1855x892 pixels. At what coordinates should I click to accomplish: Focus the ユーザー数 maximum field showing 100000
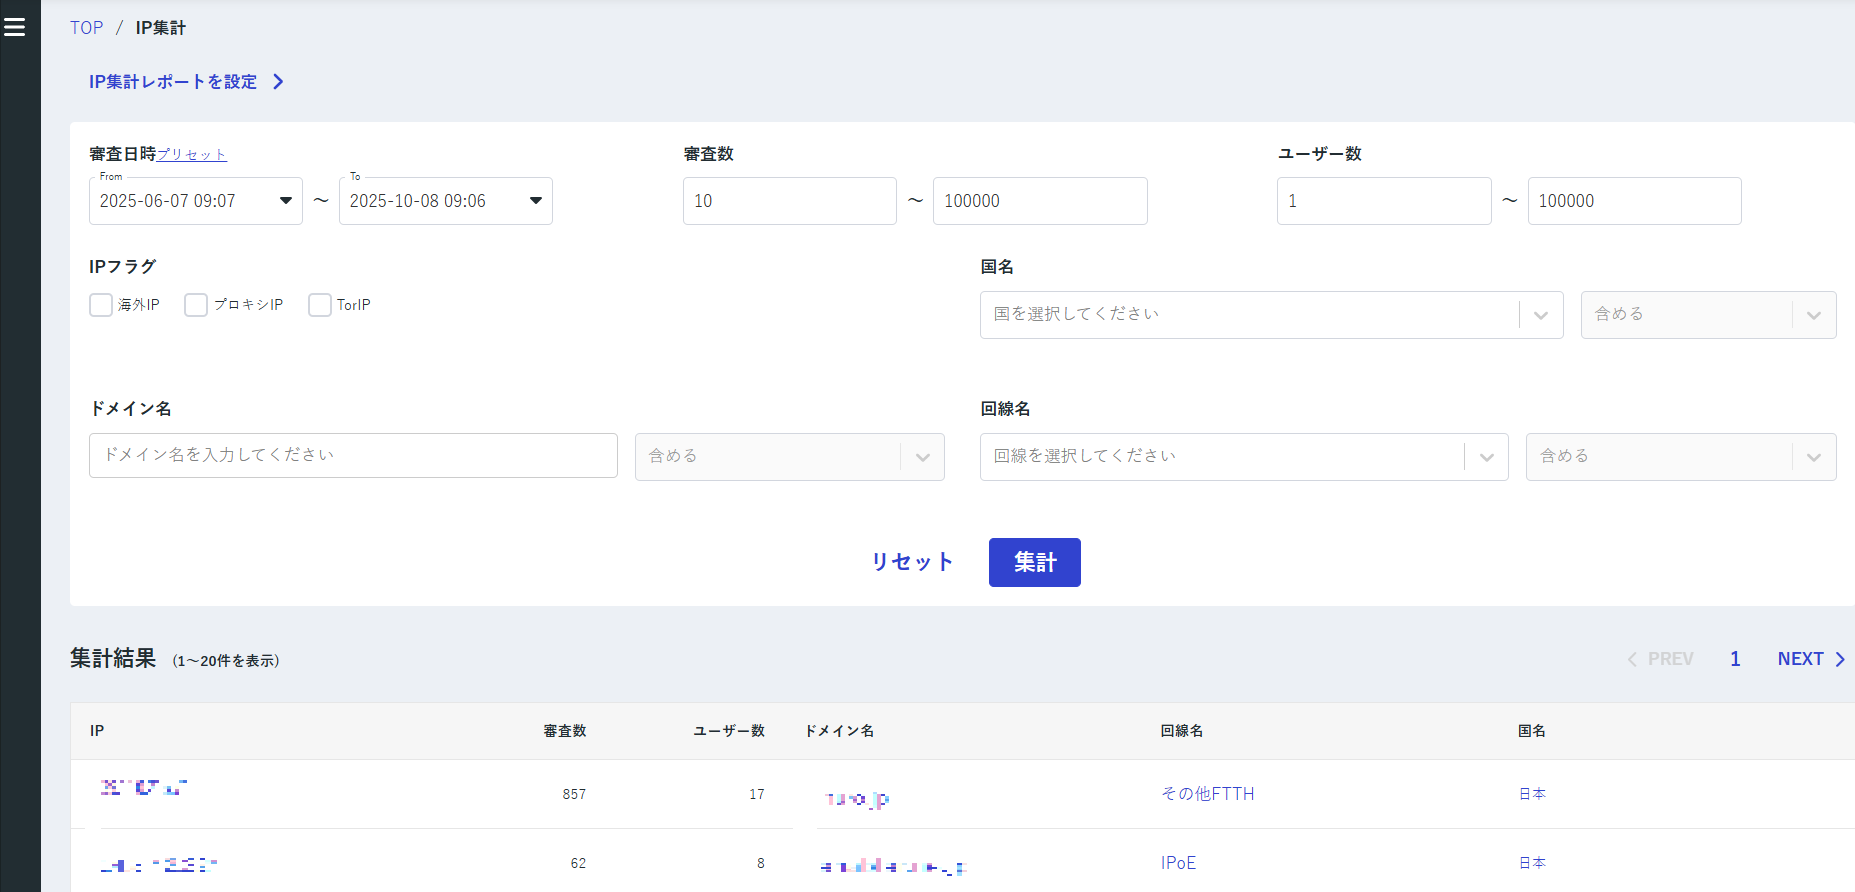pyautogui.click(x=1634, y=201)
